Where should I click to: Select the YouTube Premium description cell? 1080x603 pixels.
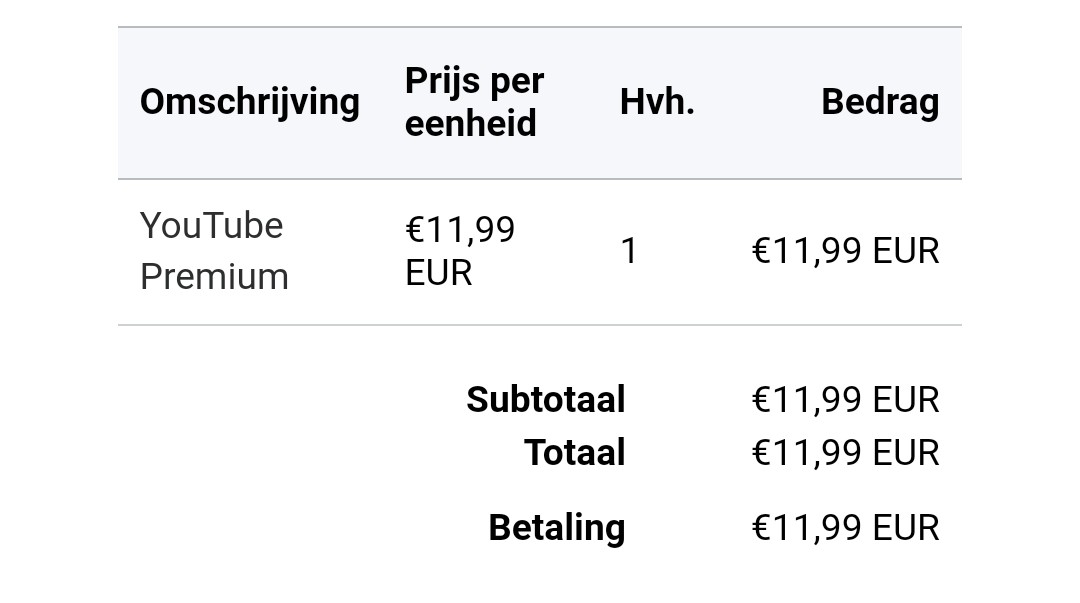pyautogui.click(x=214, y=251)
